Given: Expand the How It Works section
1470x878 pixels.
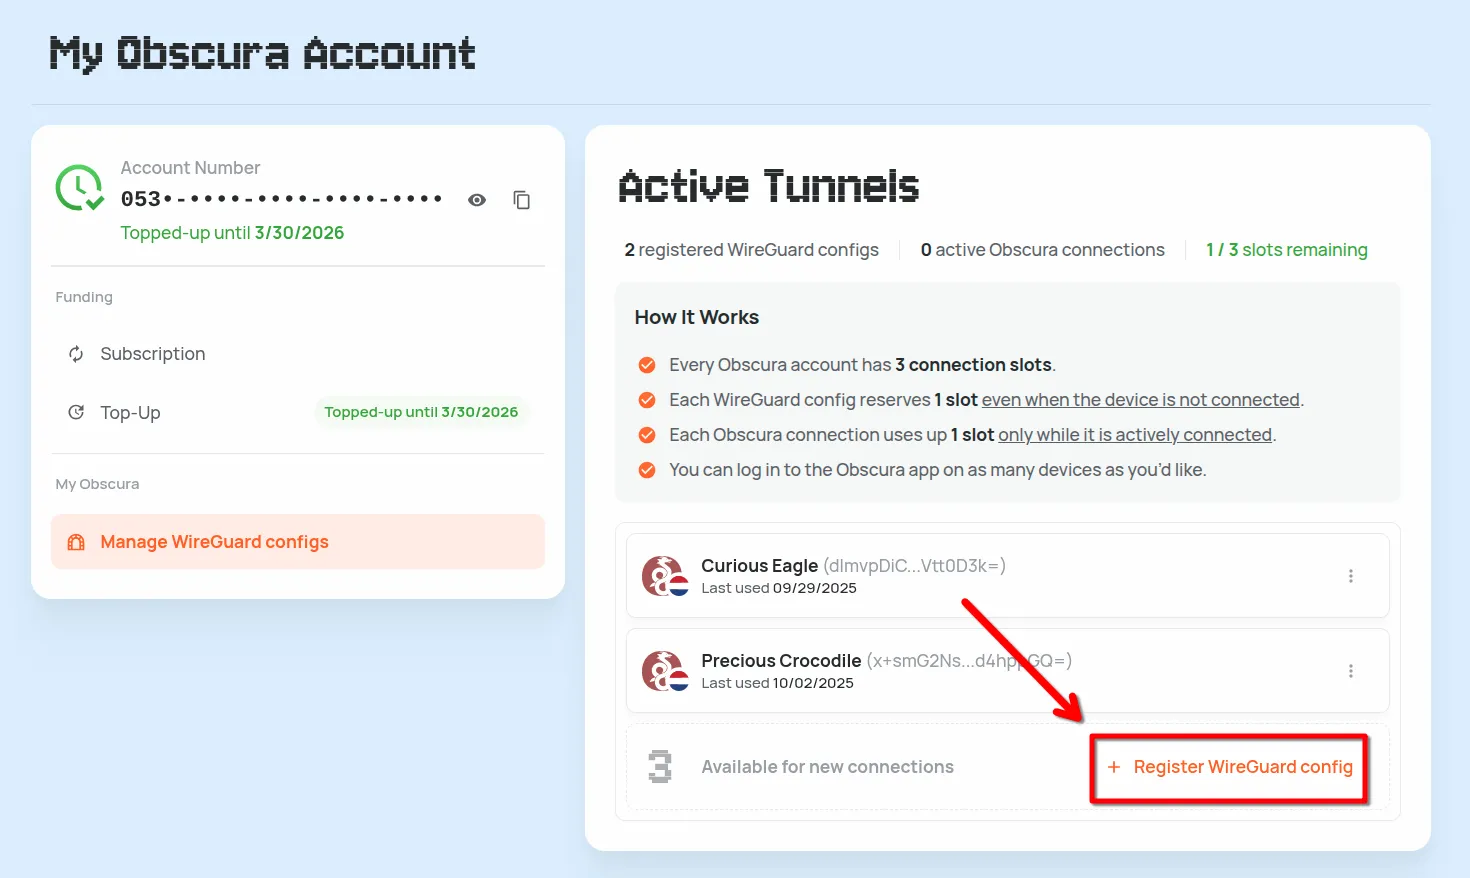Looking at the screenshot, I should (x=696, y=316).
